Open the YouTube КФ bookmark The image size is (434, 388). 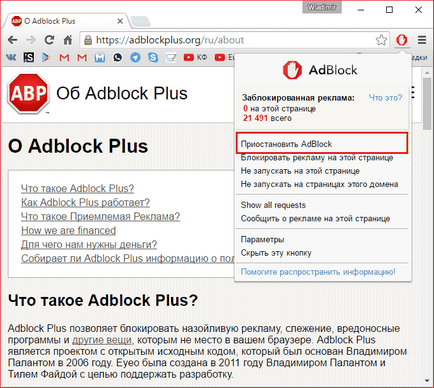(x=195, y=58)
